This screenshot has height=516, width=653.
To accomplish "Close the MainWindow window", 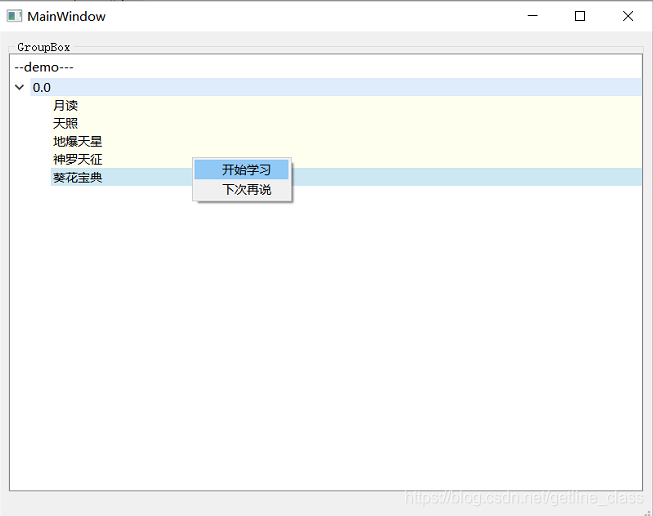I will 628,16.
